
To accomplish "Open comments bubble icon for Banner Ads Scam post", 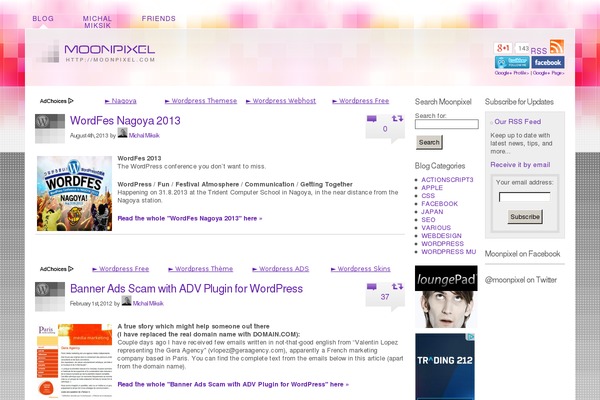I will pyautogui.click(x=372, y=287).
